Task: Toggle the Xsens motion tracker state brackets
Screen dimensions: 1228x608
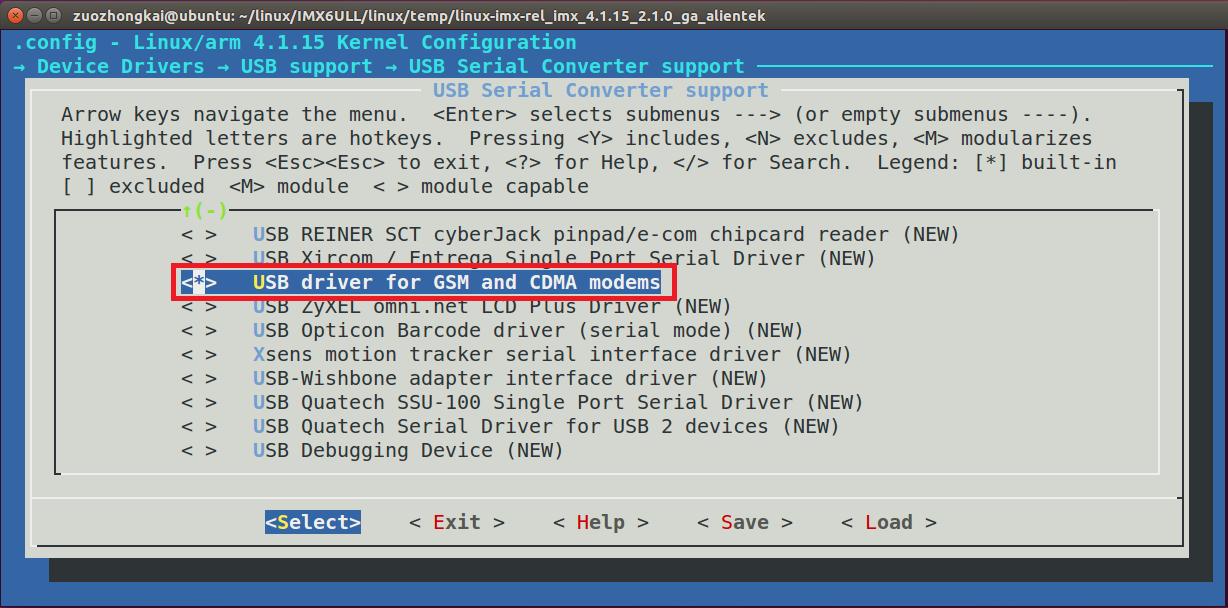Action: point(199,354)
